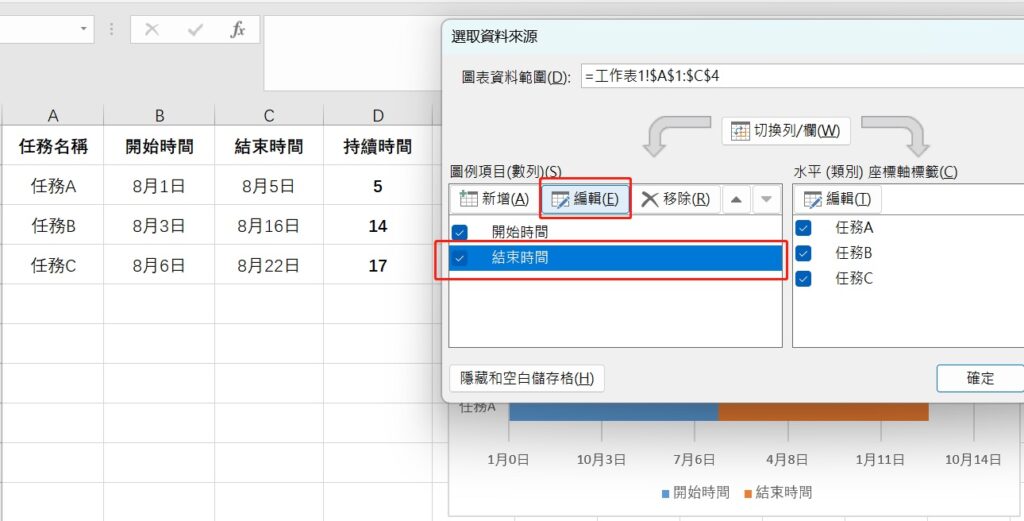Viewport: 1024px width, 521px height.
Task: Move the series down with the down arrow
Action: click(767, 200)
